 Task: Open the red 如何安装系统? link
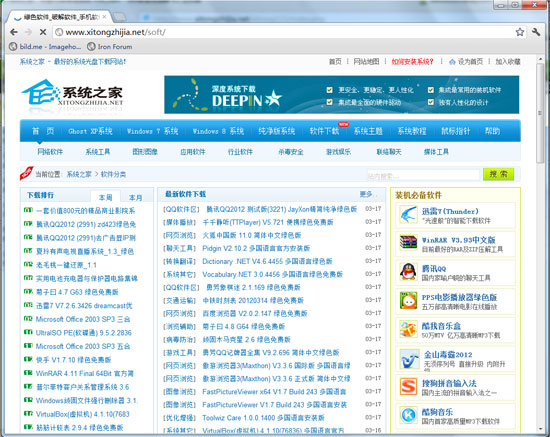pos(412,61)
